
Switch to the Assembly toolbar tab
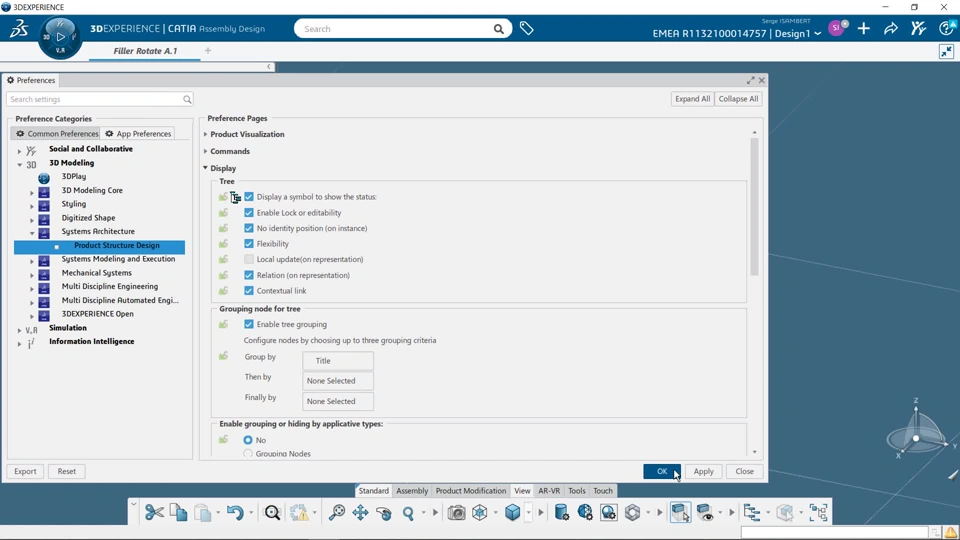pyautogui.click(x=412, y=490)
